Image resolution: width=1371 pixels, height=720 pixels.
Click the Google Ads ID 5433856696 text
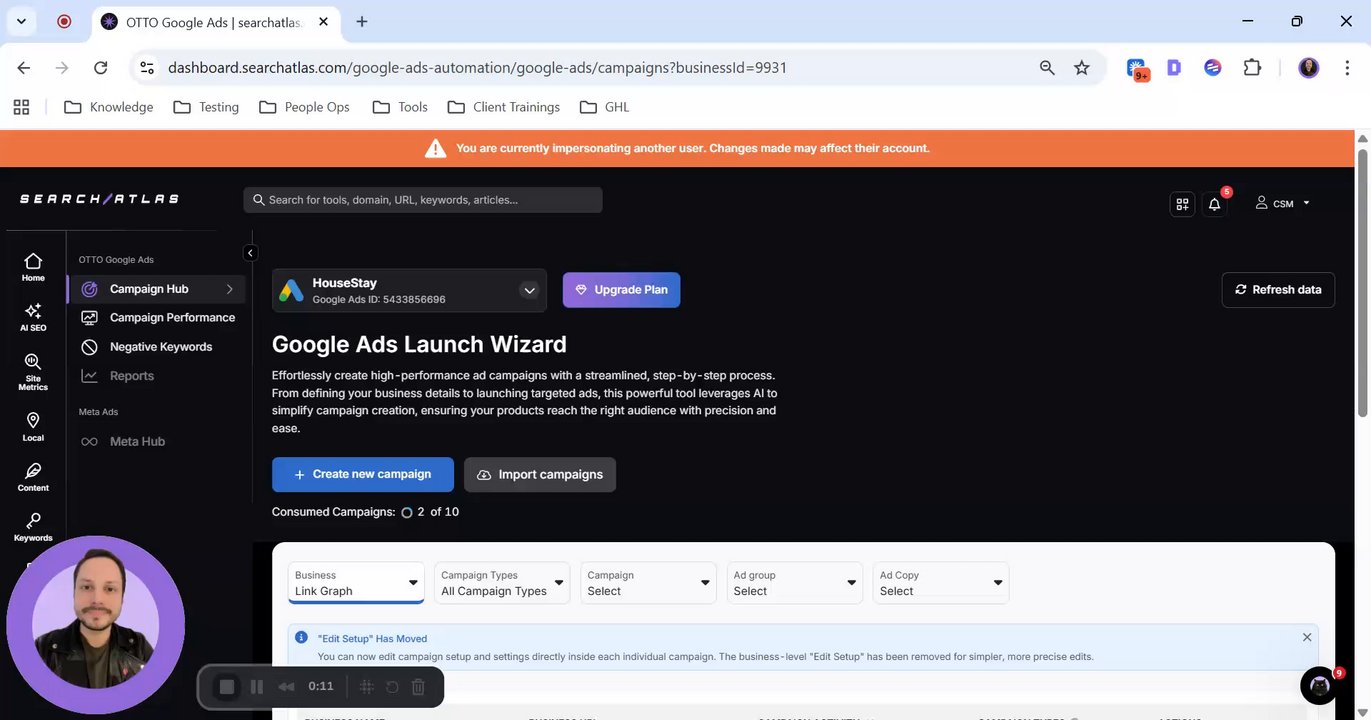click(379, 299)
